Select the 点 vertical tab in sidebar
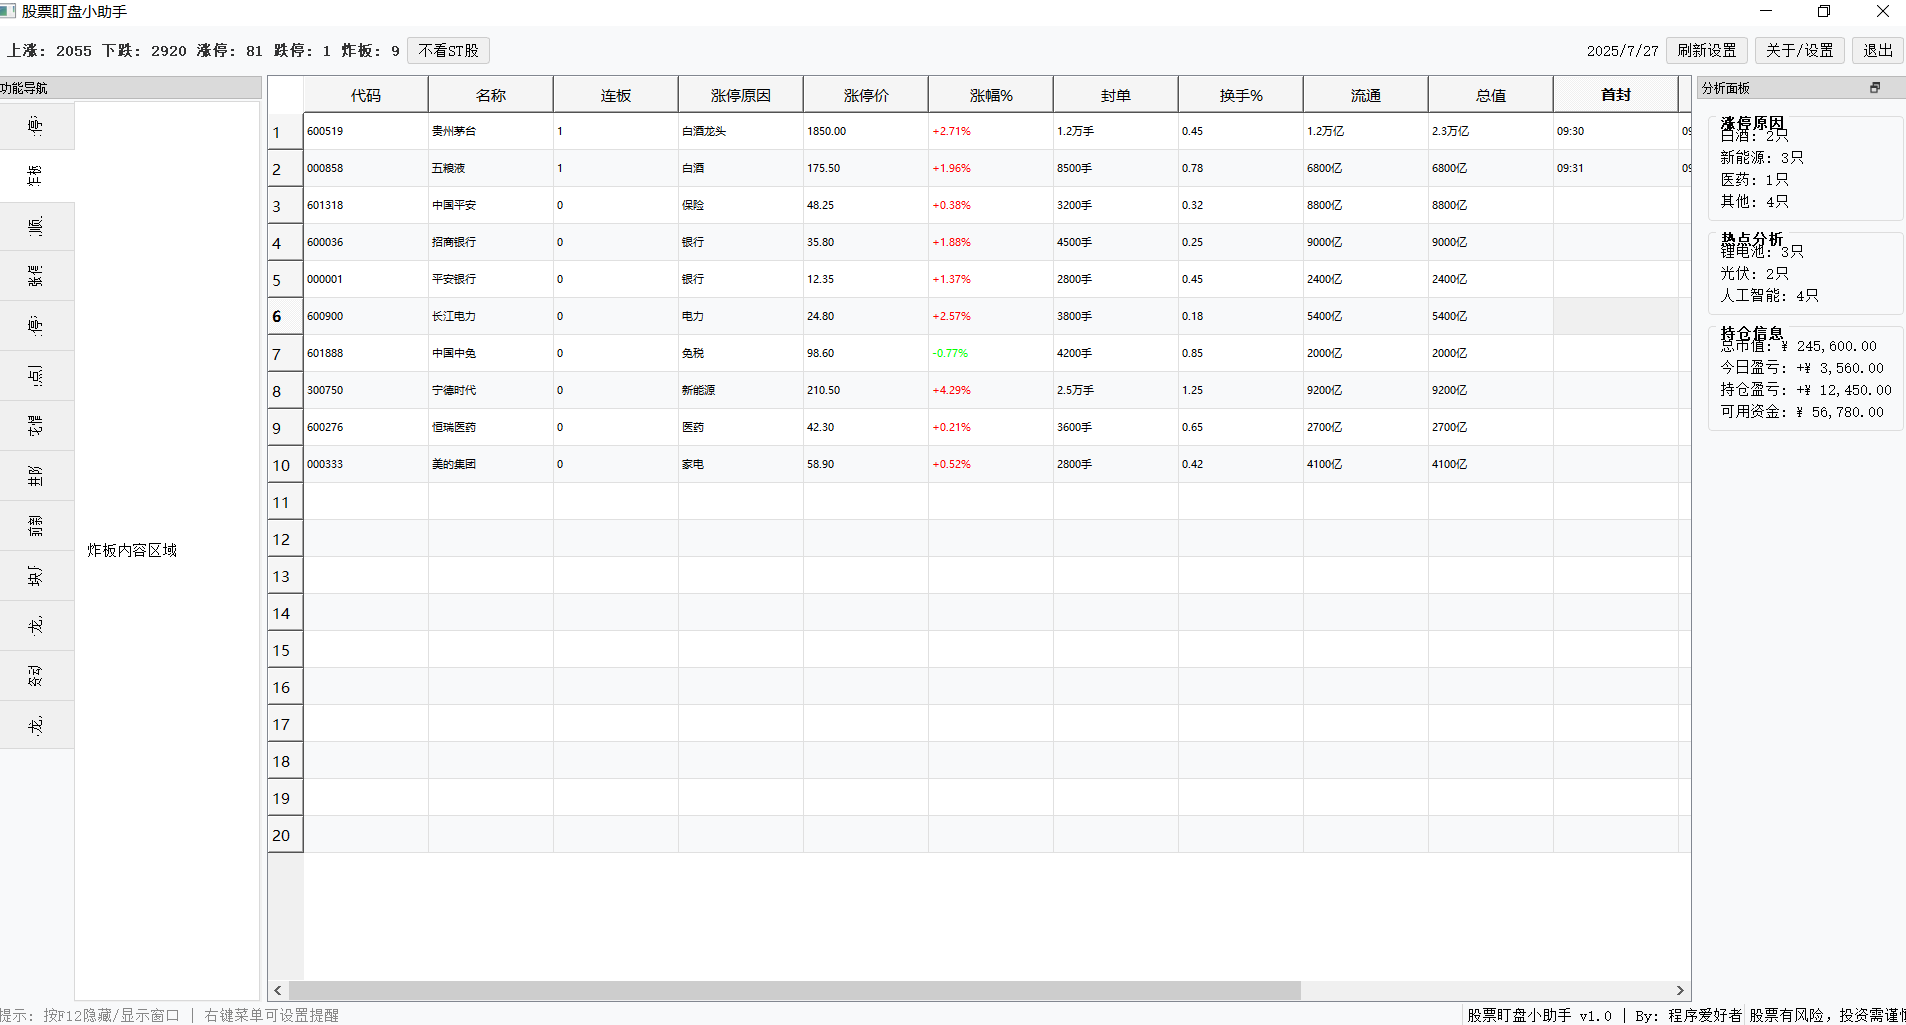This screenshot has width=1906, height=1025. pyautogui.click(x=37, y=376)
